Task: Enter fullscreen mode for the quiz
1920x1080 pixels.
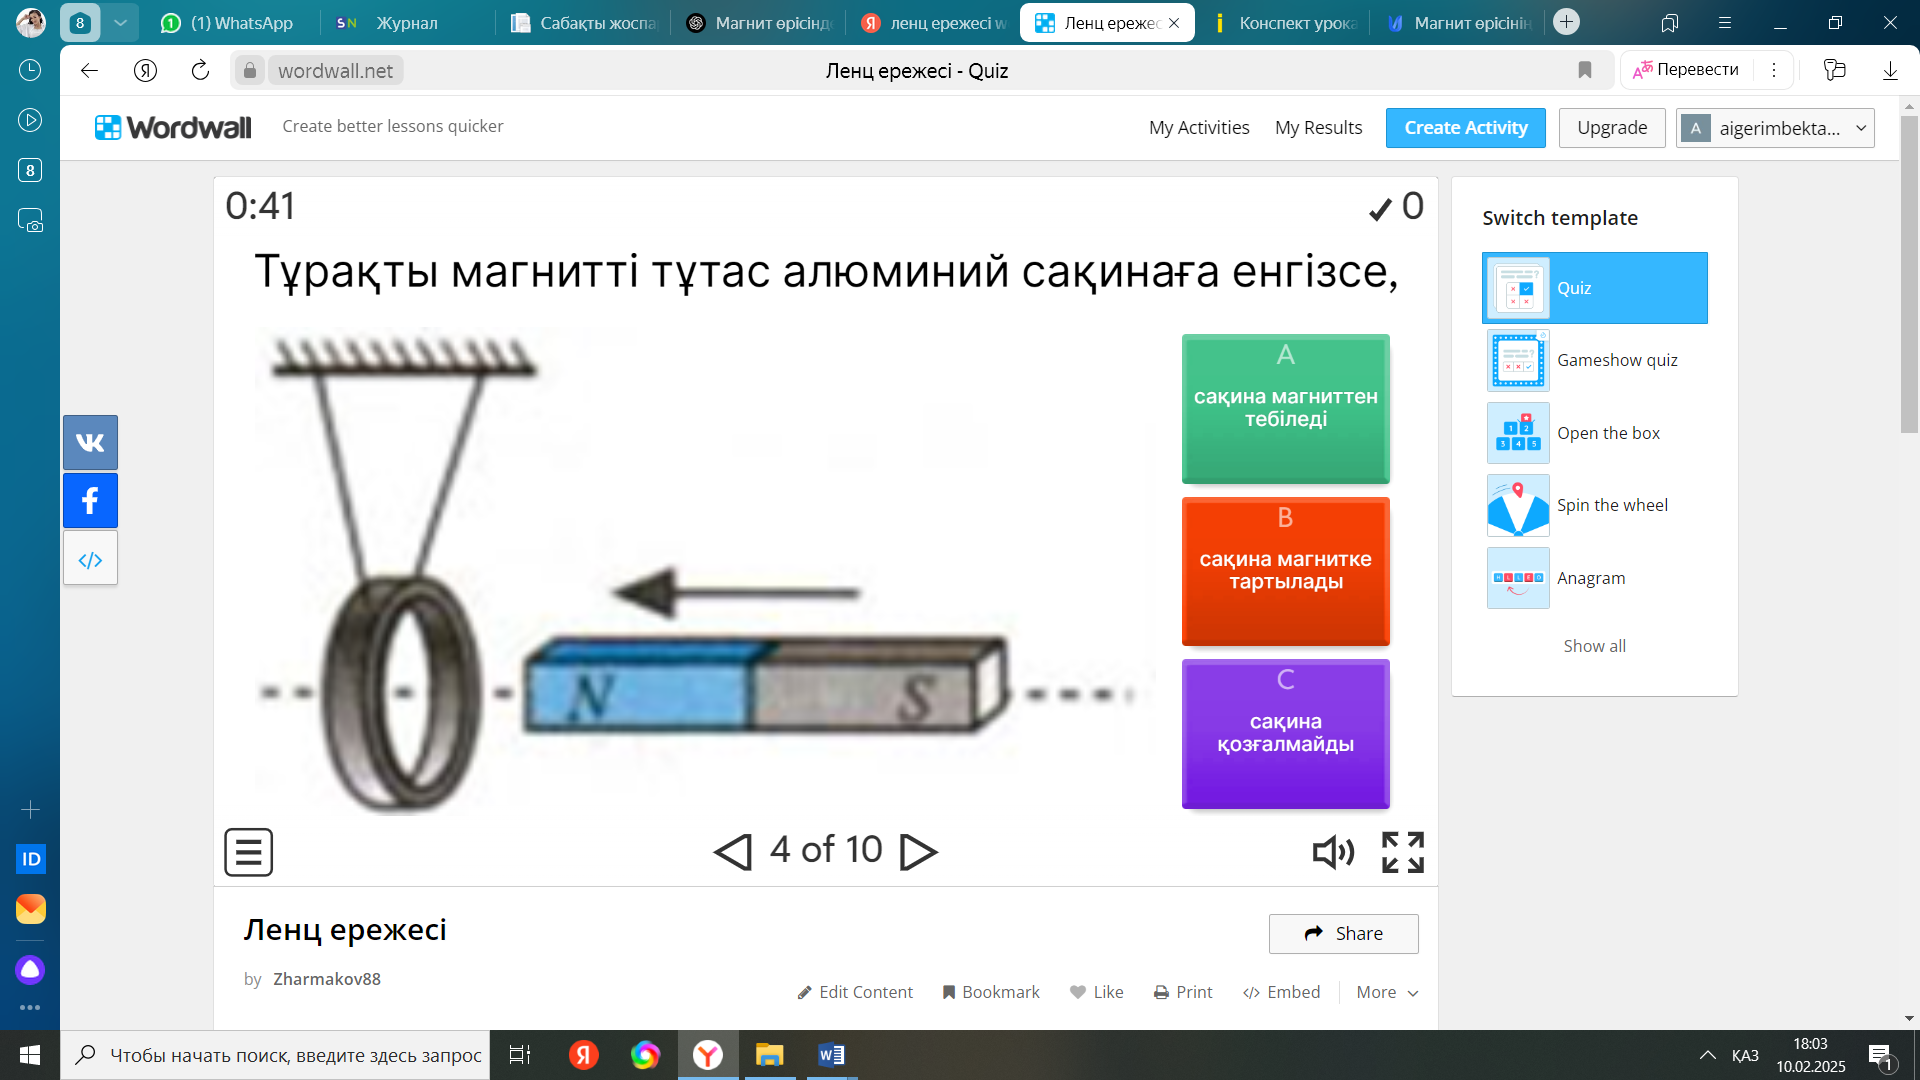Action: pyautogui.click(x=1402, y=852)
